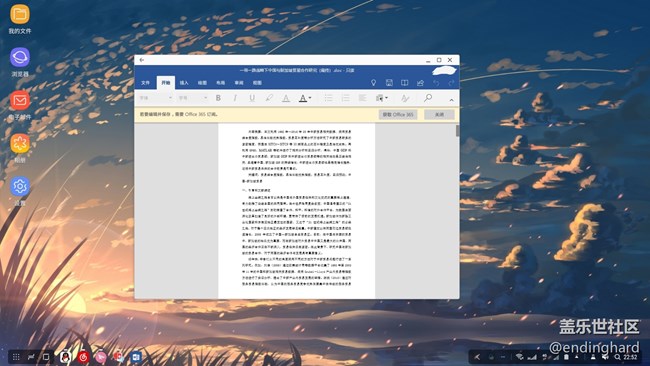Click the document vertical scrollbar thumb

tap(458, 131)
